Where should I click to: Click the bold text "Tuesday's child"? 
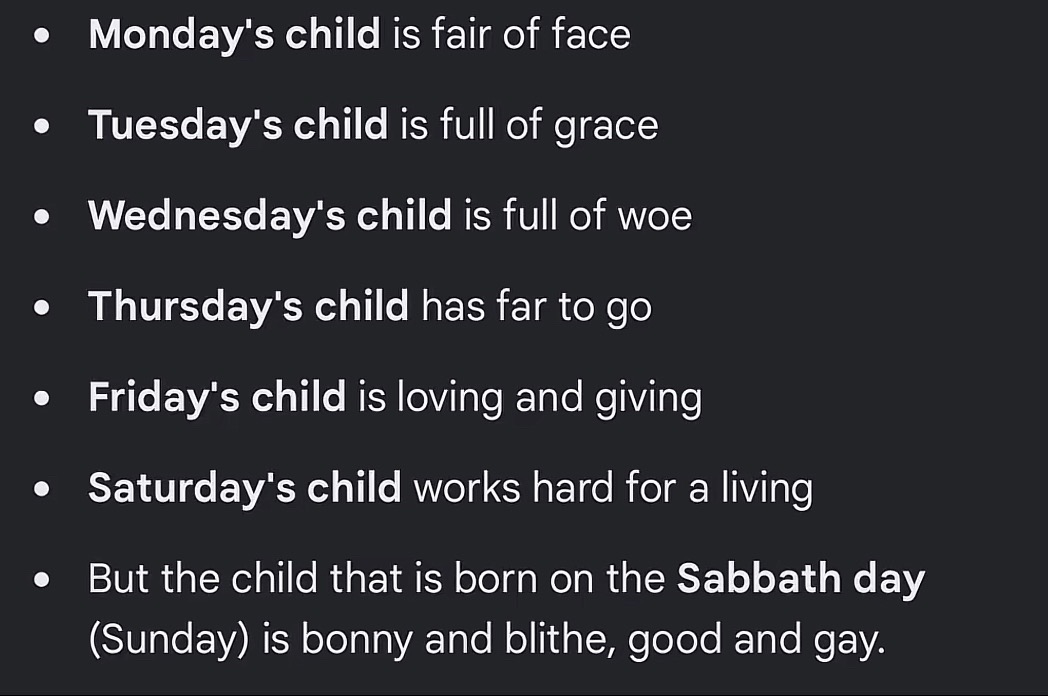click(238, 126)
